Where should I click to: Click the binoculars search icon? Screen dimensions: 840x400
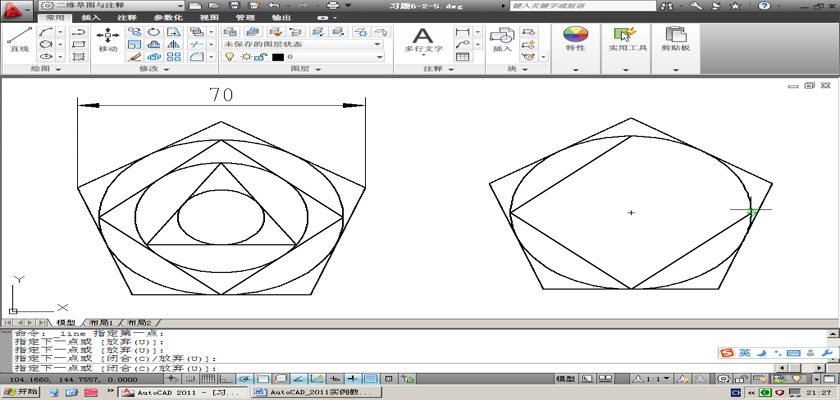(668, 5)
